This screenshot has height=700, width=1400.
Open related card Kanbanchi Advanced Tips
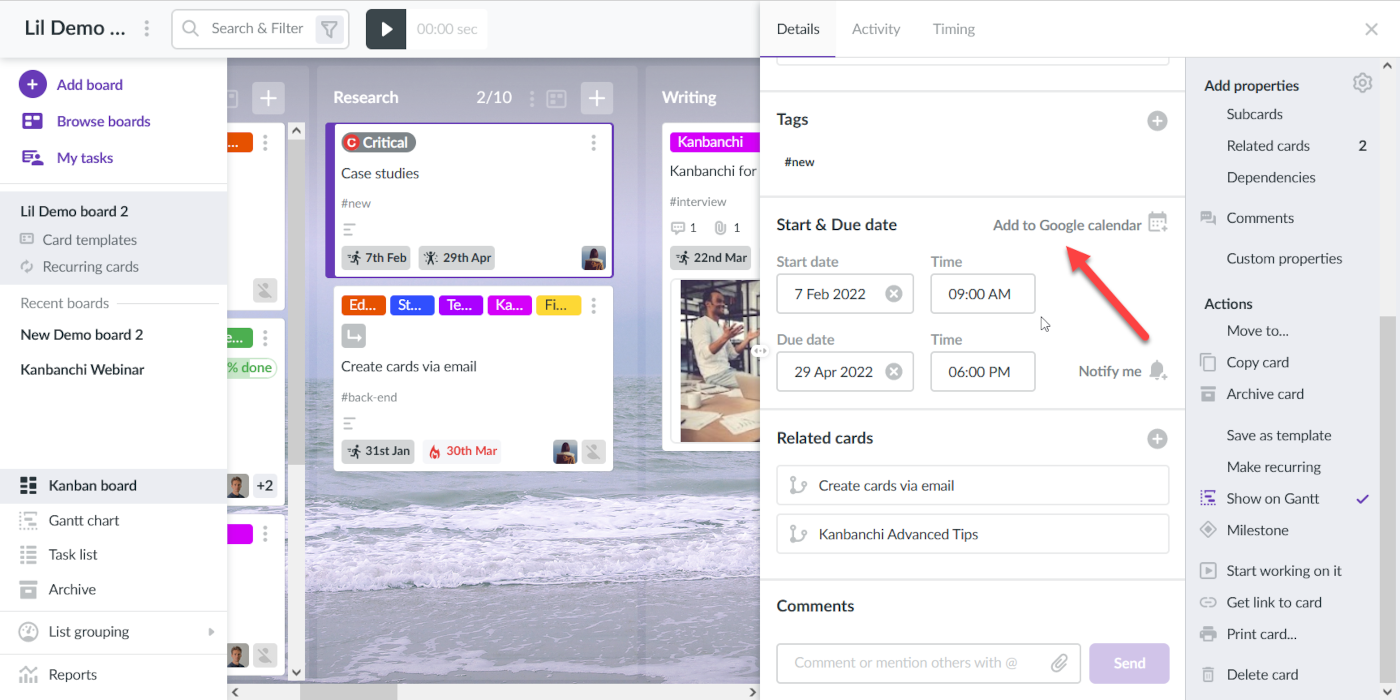click(x=972, y=534)
